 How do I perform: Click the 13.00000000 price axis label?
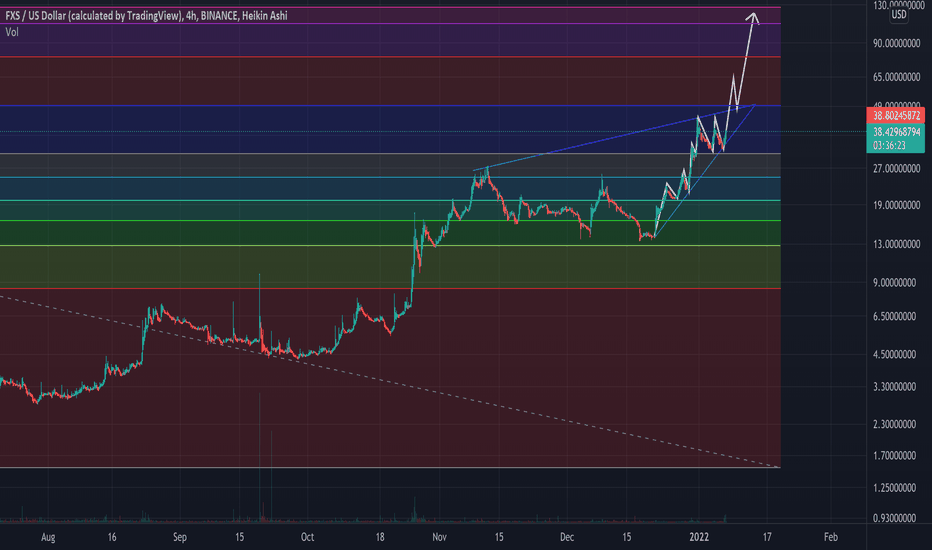pyautogui.click(x=896, y=244)
